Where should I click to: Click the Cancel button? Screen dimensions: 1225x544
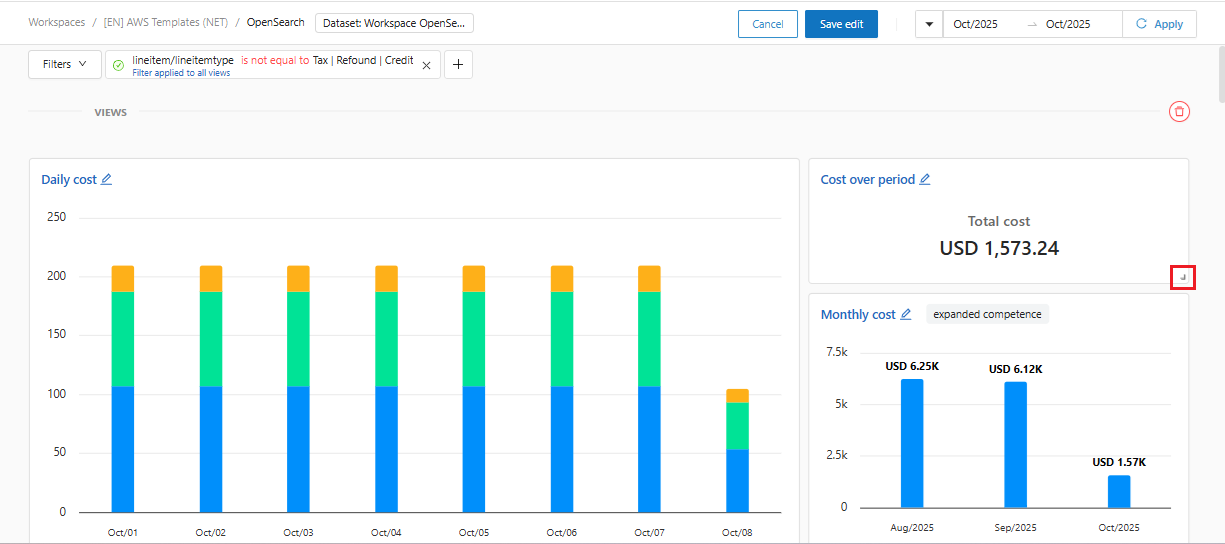(767, 24)
